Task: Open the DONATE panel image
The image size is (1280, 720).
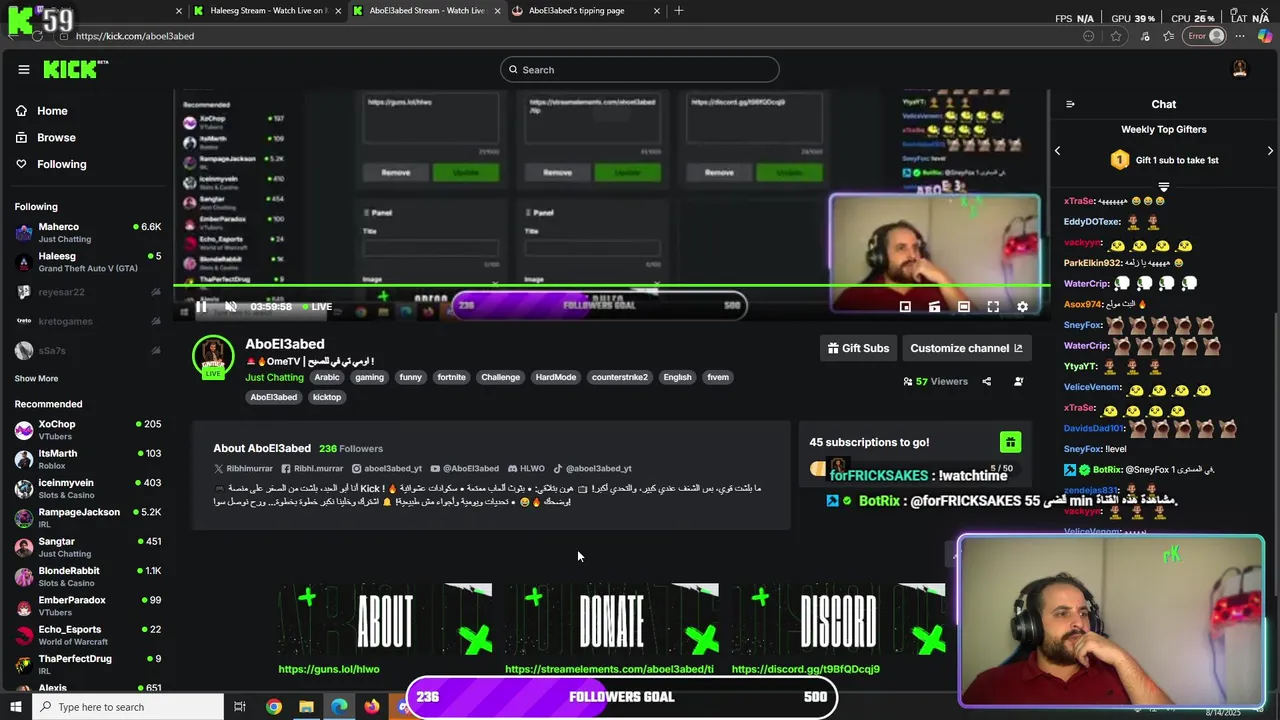Action: 612,621
